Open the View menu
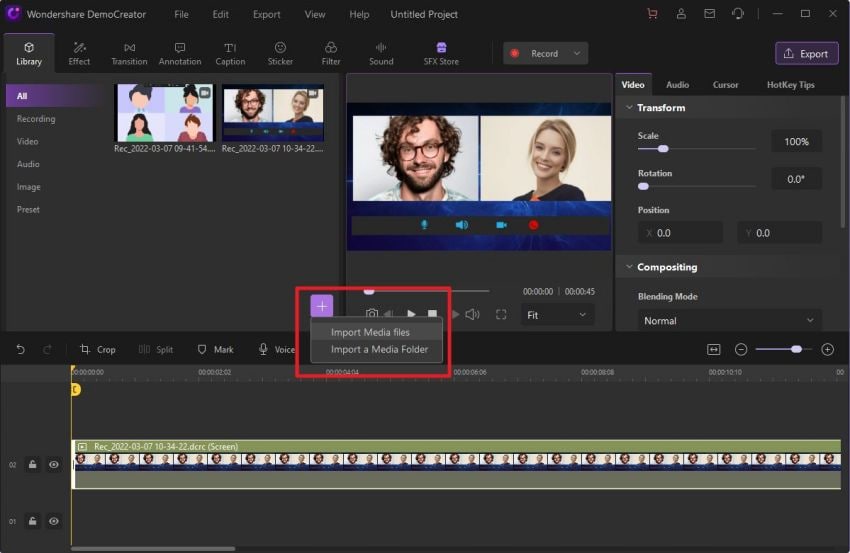The width and height of the screenshot is (850, 553). click(x=314, y=15)
